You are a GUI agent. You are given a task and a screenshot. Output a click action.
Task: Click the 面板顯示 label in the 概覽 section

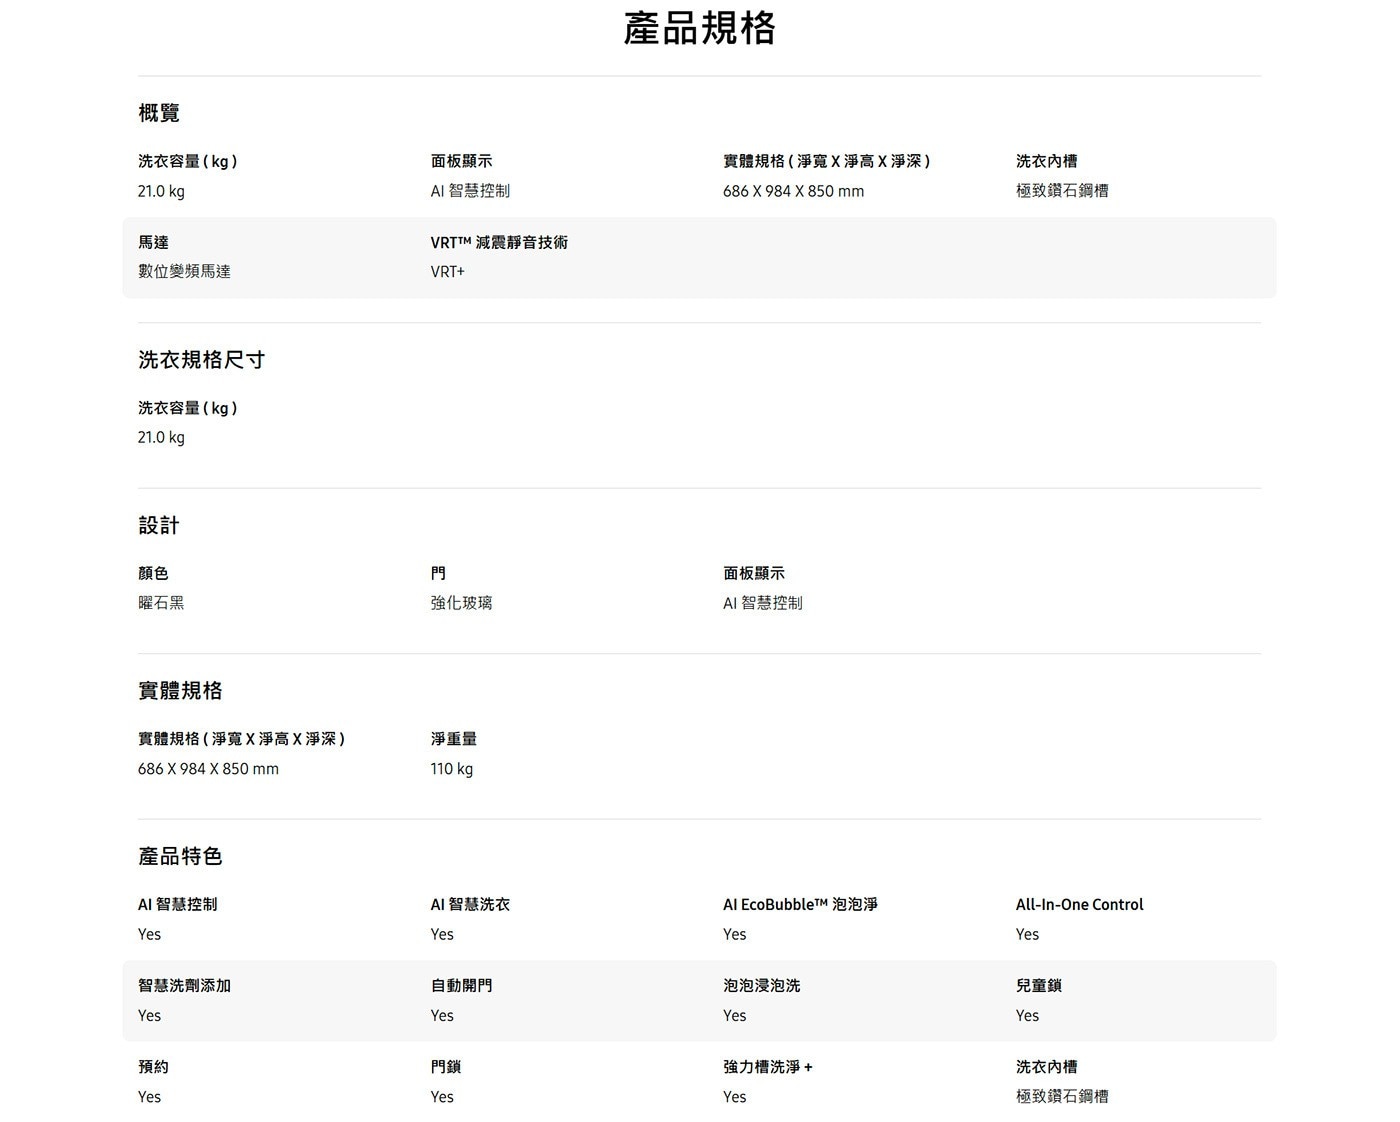(x=461, y=161)
